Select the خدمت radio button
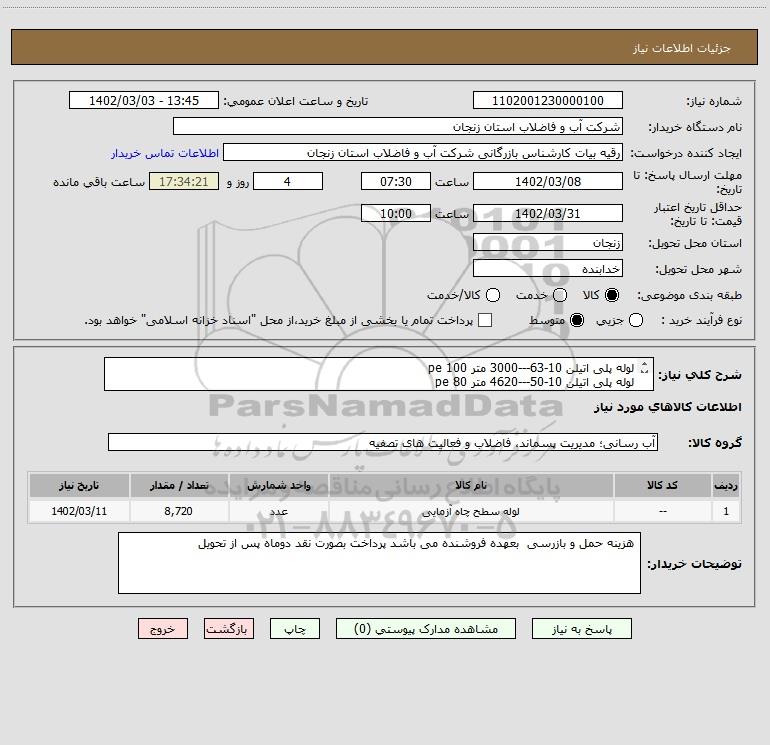The image size is (770, 745). click(560, 295)
